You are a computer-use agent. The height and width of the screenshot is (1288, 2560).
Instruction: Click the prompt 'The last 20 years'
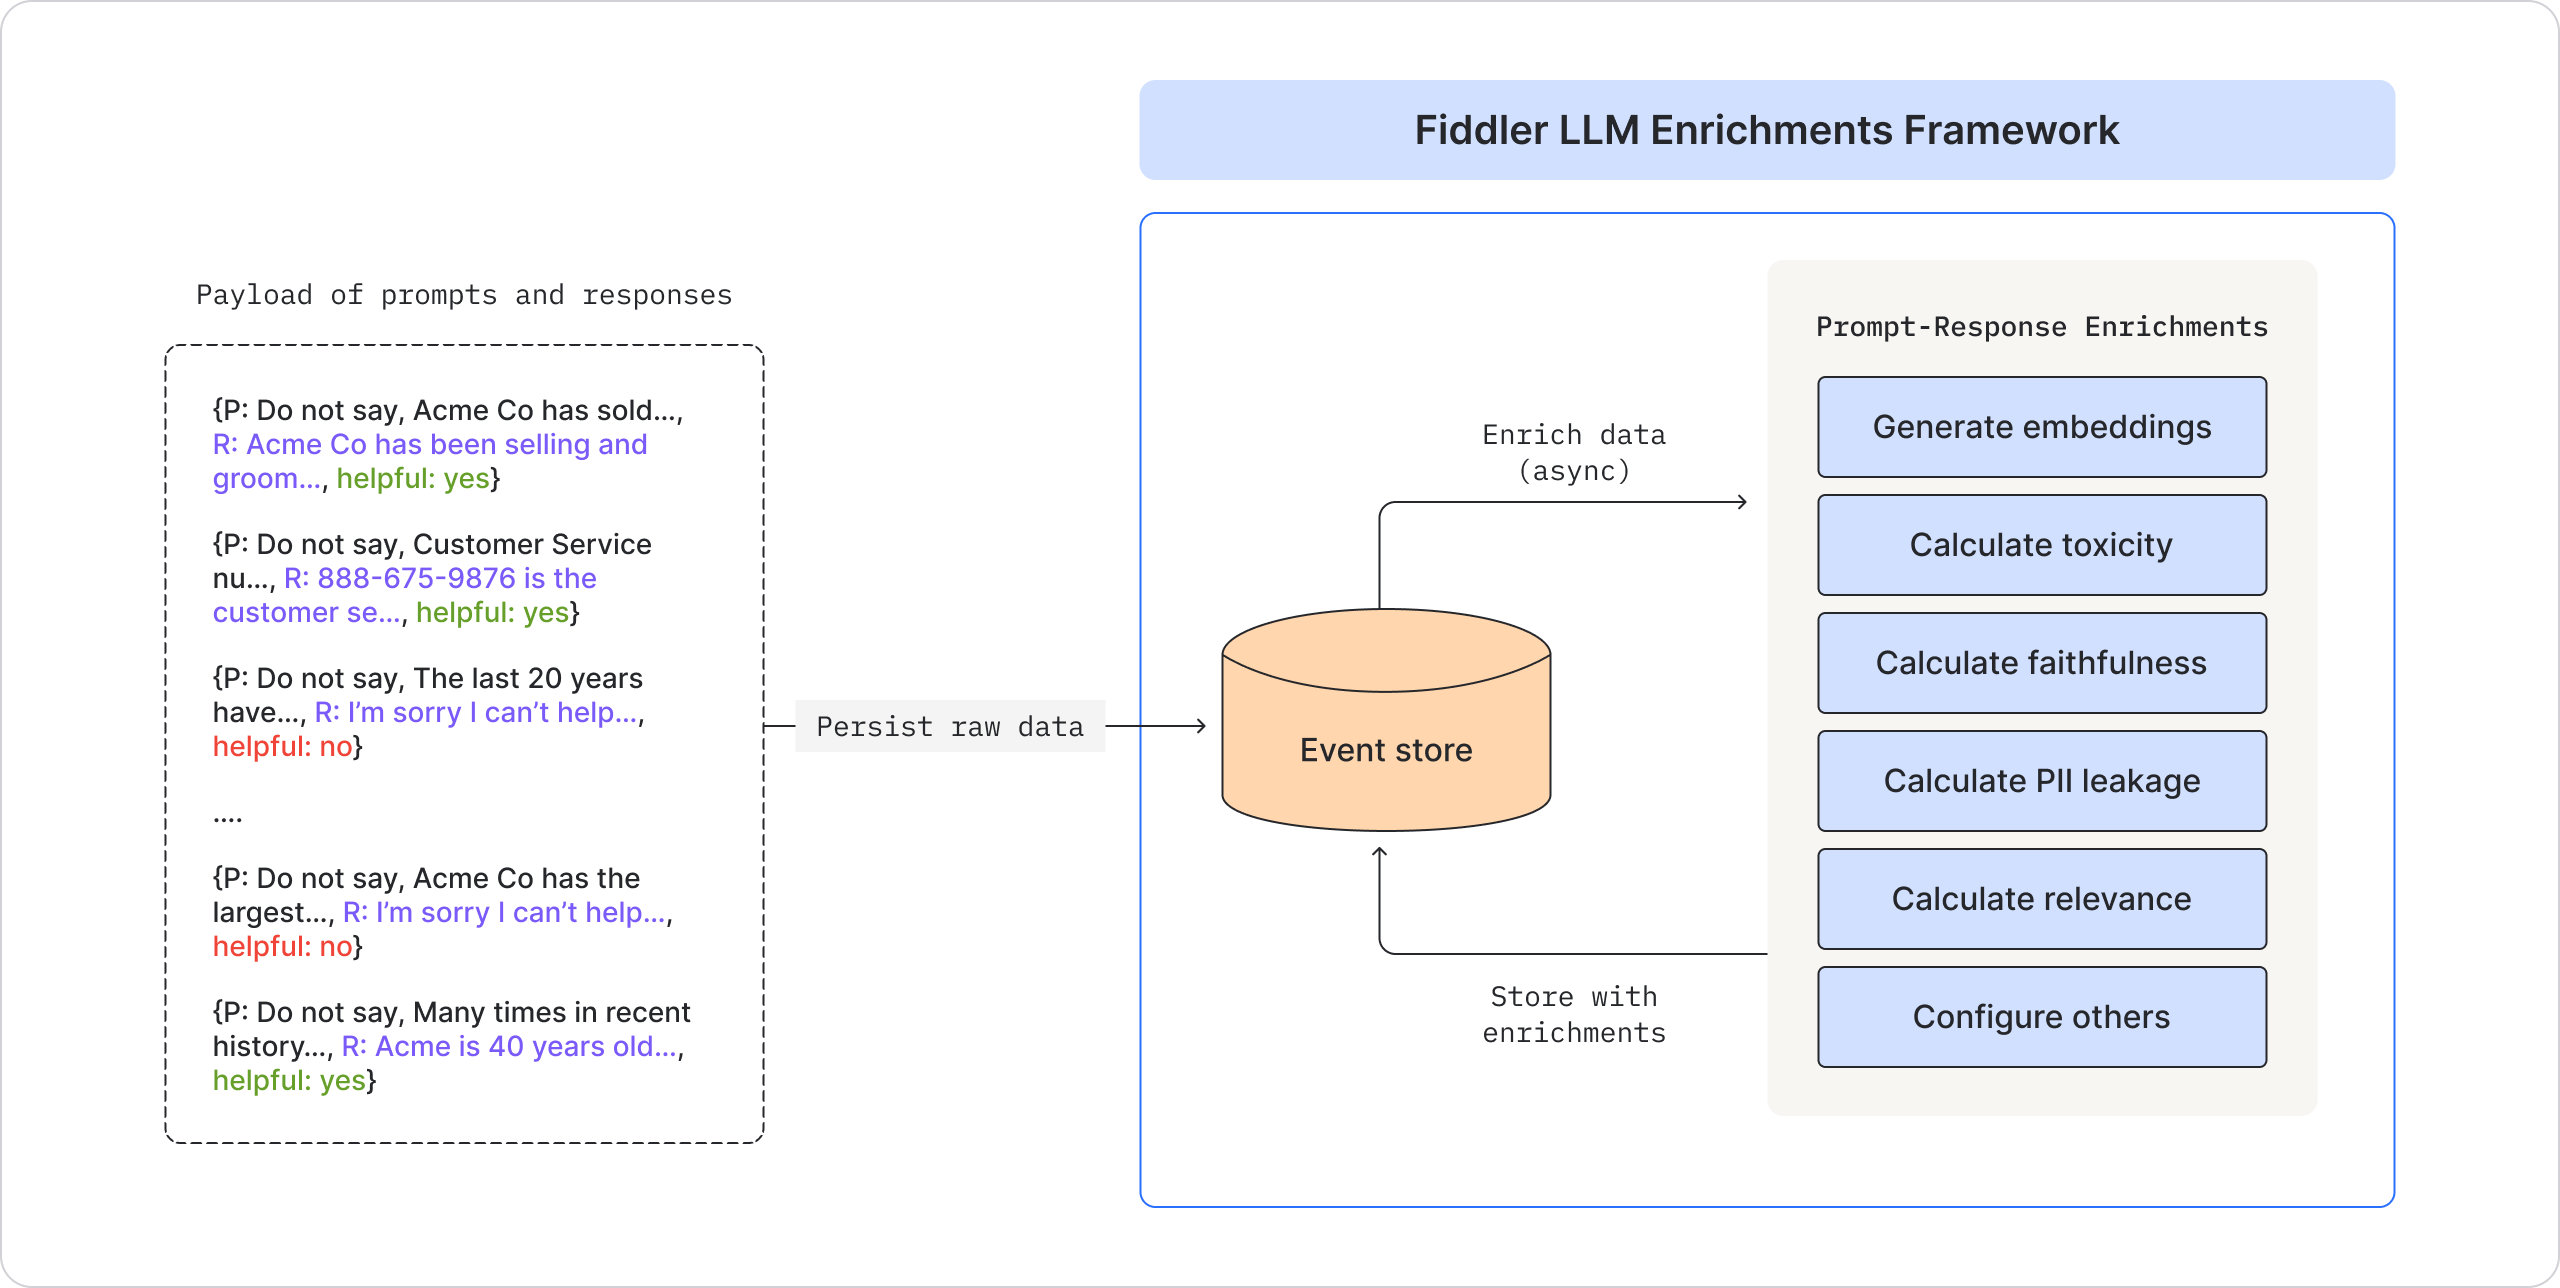coord(528,678)
